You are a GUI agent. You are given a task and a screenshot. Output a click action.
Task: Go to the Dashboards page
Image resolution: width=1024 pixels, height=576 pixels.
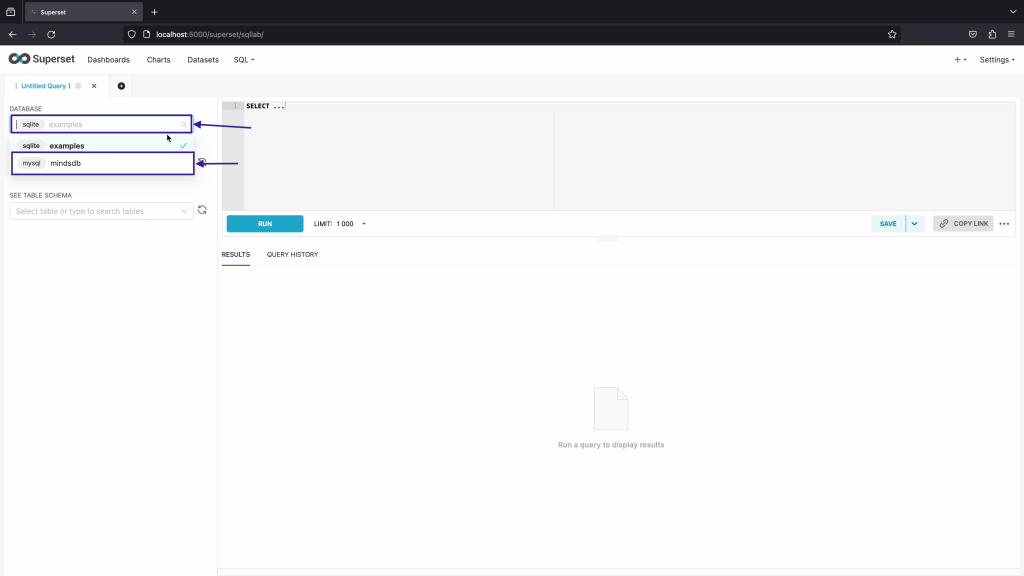coord(108,60)
